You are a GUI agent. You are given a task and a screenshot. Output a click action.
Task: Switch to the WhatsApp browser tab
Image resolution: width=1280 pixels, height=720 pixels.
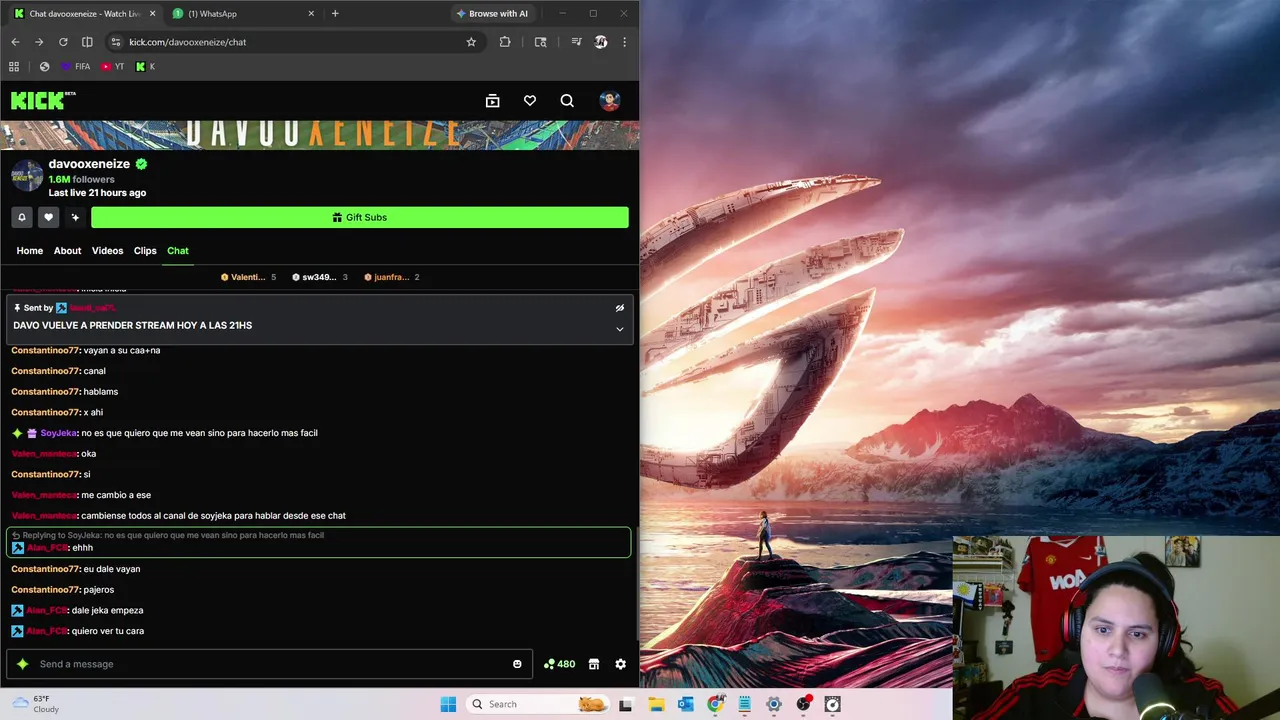coord(243,14)
